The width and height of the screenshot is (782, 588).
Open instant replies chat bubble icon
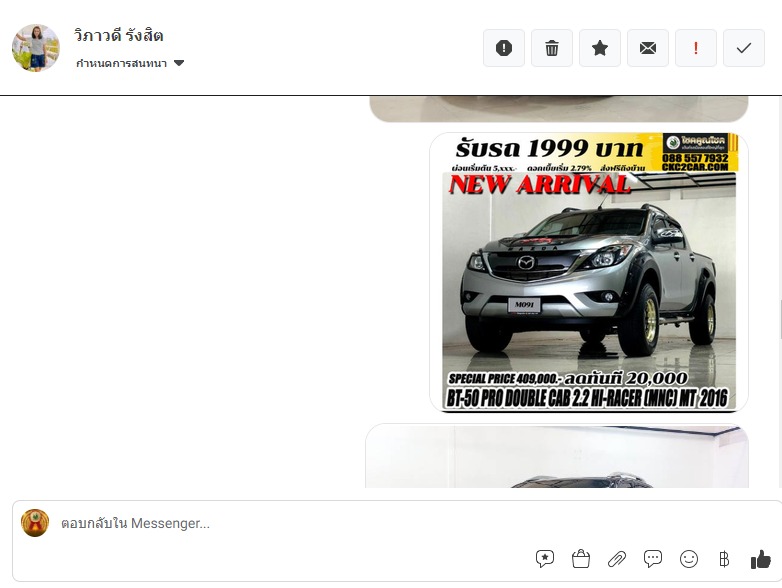click(653, 559)
